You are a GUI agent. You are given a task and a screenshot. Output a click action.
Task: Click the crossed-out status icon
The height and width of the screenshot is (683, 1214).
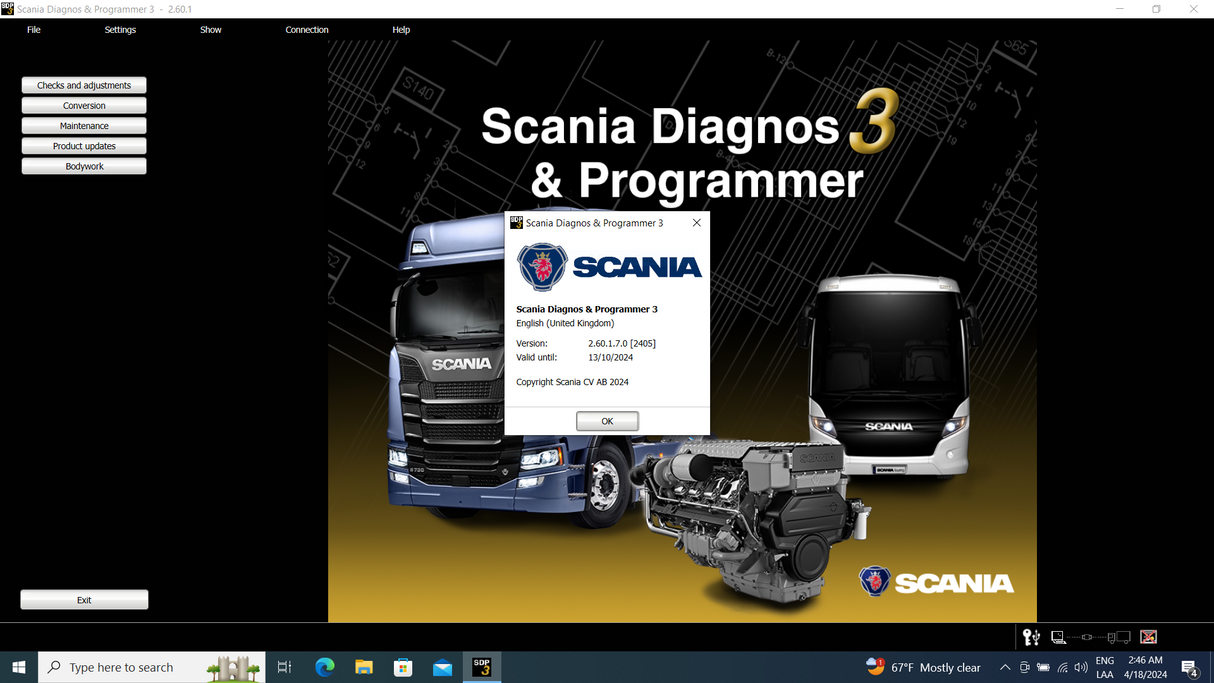click(1148, 637)
